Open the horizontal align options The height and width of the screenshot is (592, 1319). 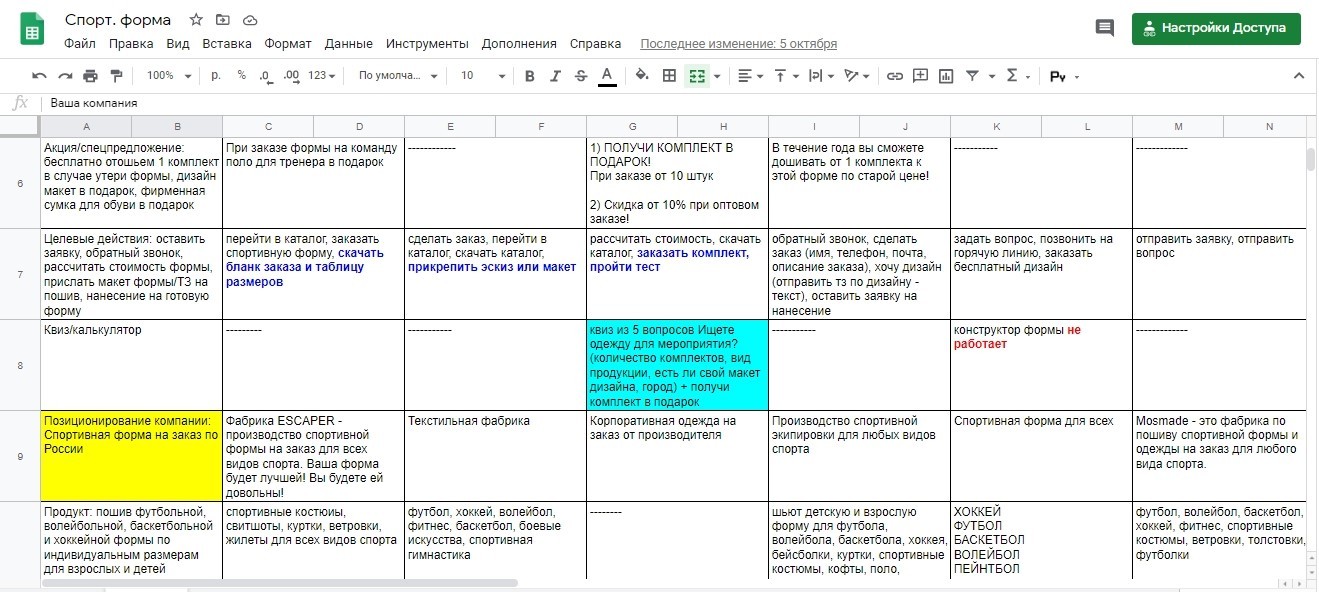pyautogui.click(x=750, y=76)
